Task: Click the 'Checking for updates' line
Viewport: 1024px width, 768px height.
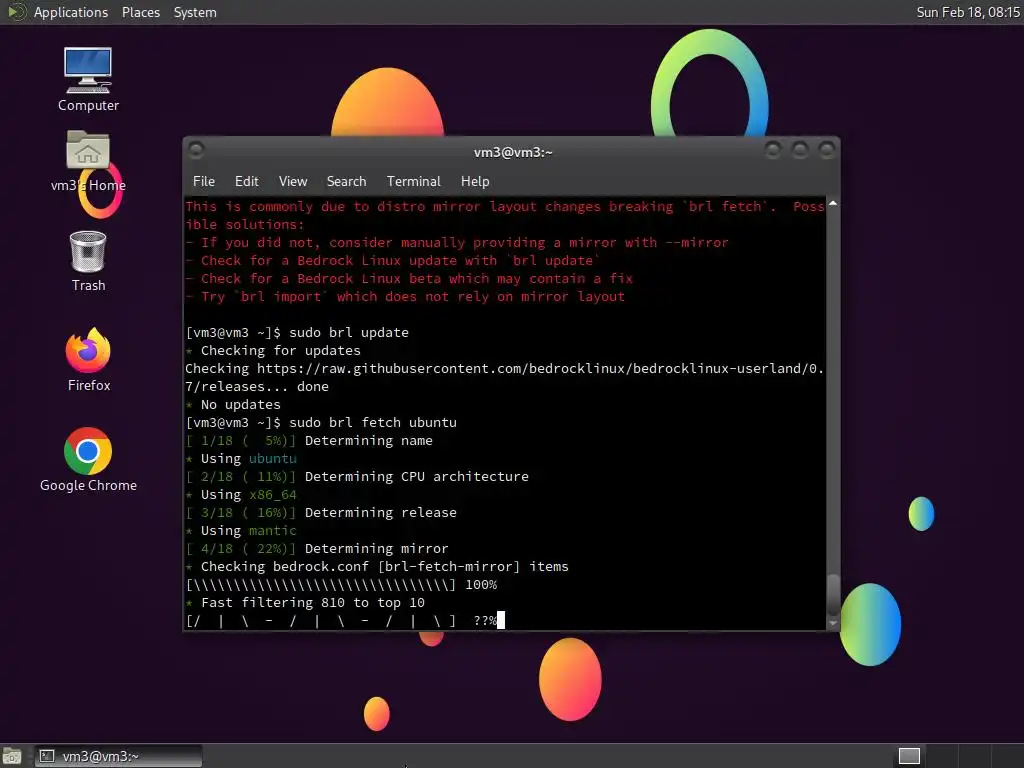Action: tap(273, 351)
